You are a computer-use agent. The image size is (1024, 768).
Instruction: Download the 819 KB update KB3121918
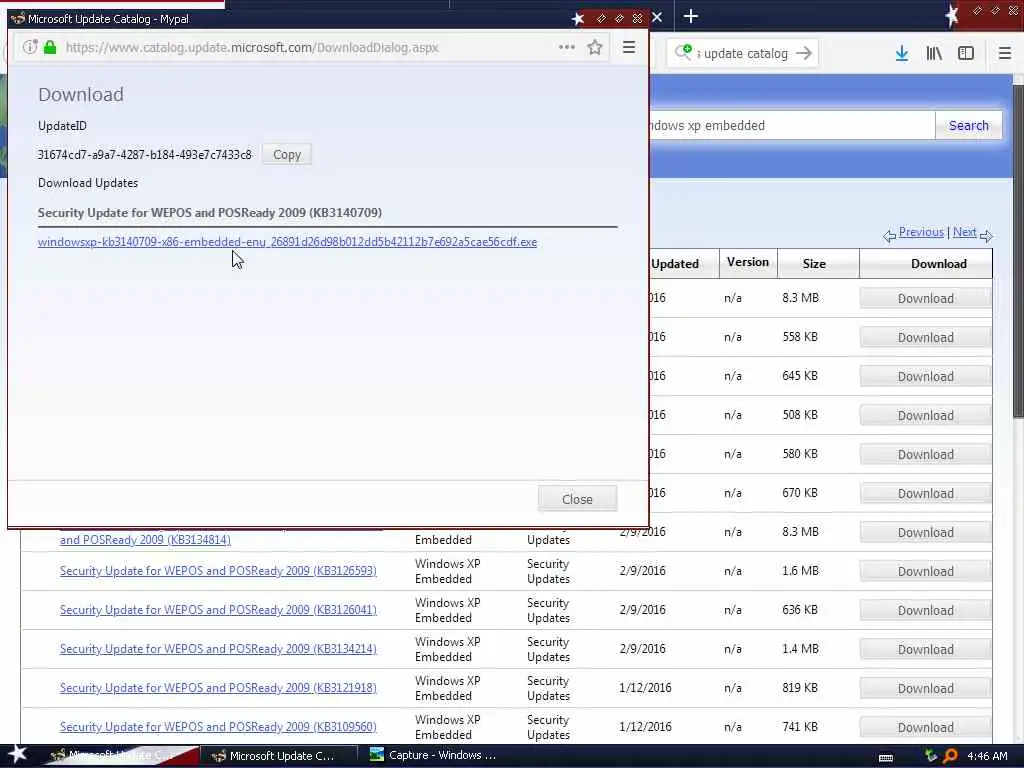925,689
